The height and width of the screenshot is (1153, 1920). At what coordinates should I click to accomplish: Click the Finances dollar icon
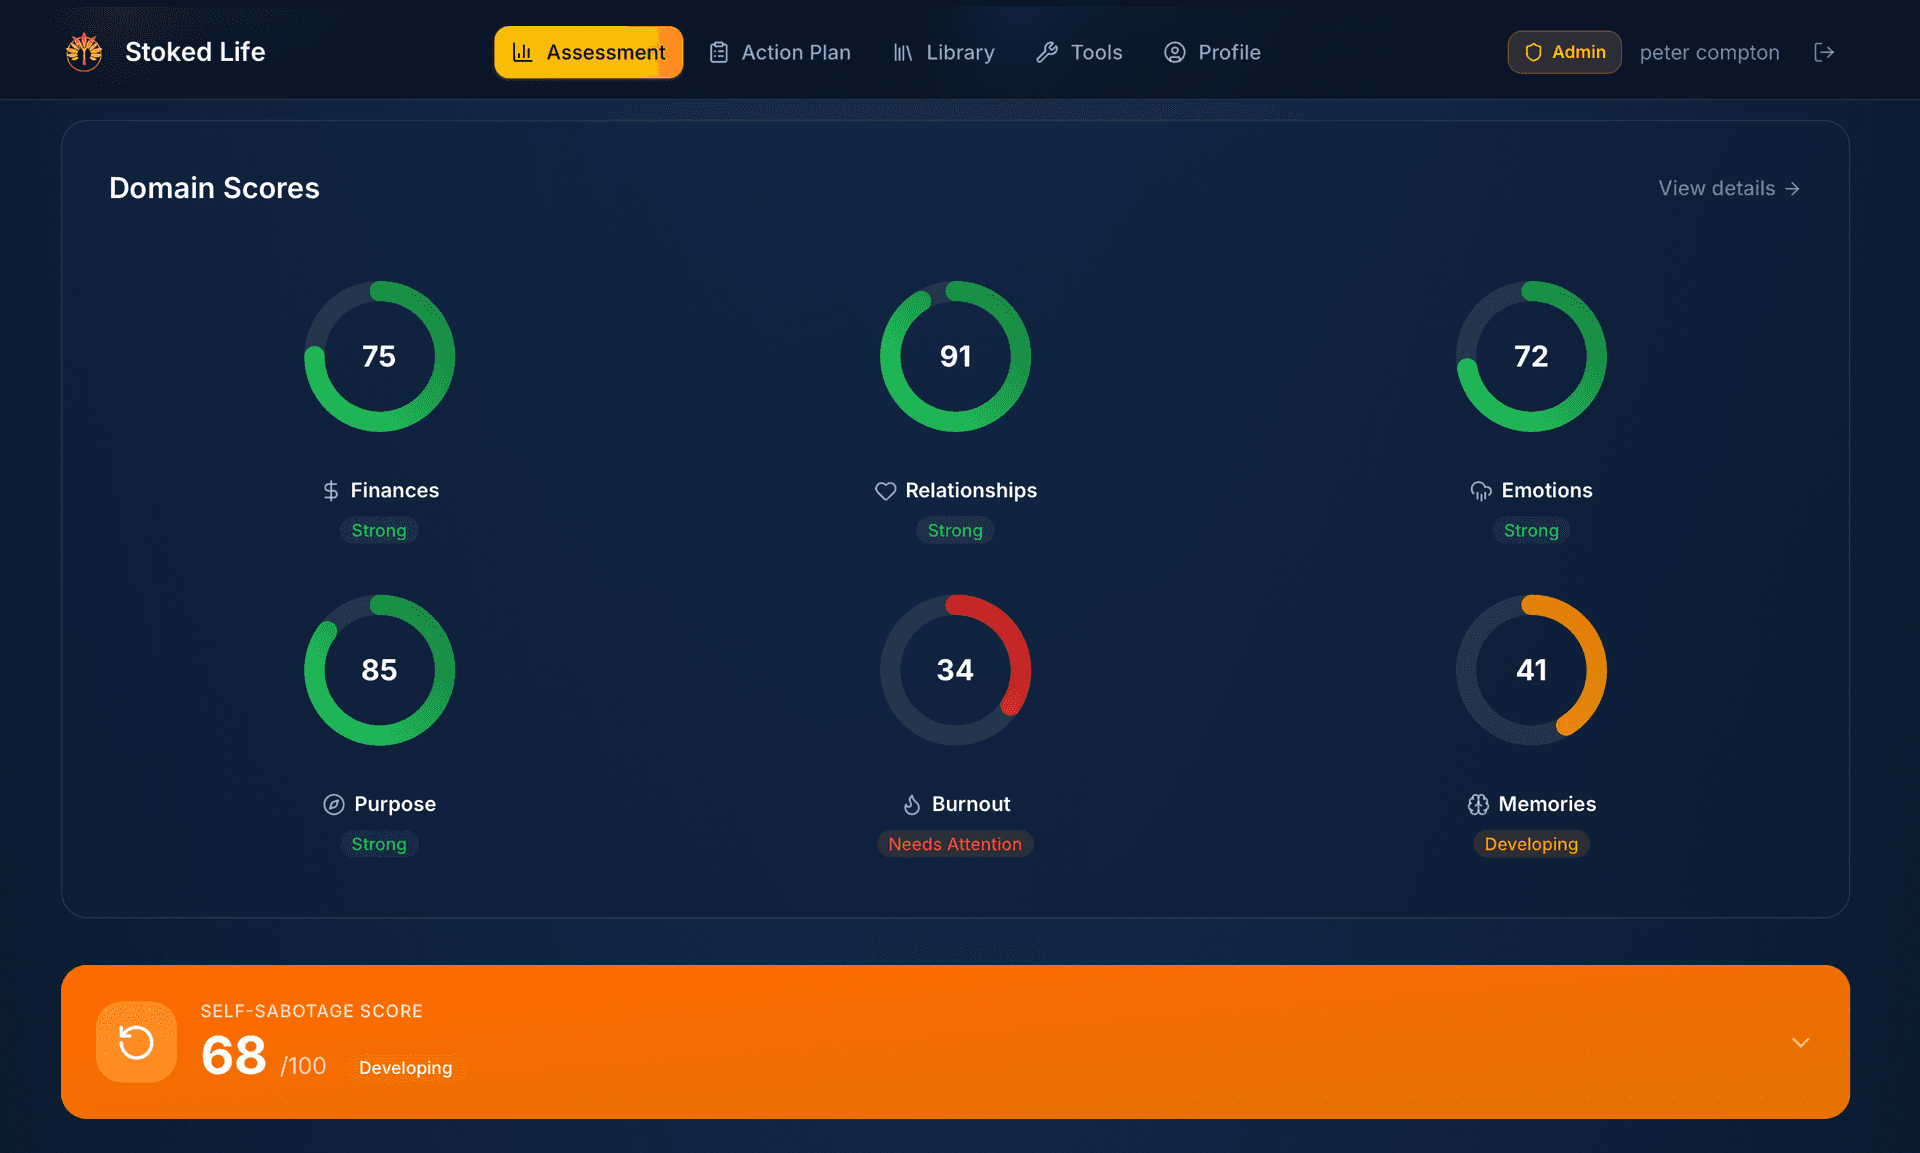tap(331, 490)
